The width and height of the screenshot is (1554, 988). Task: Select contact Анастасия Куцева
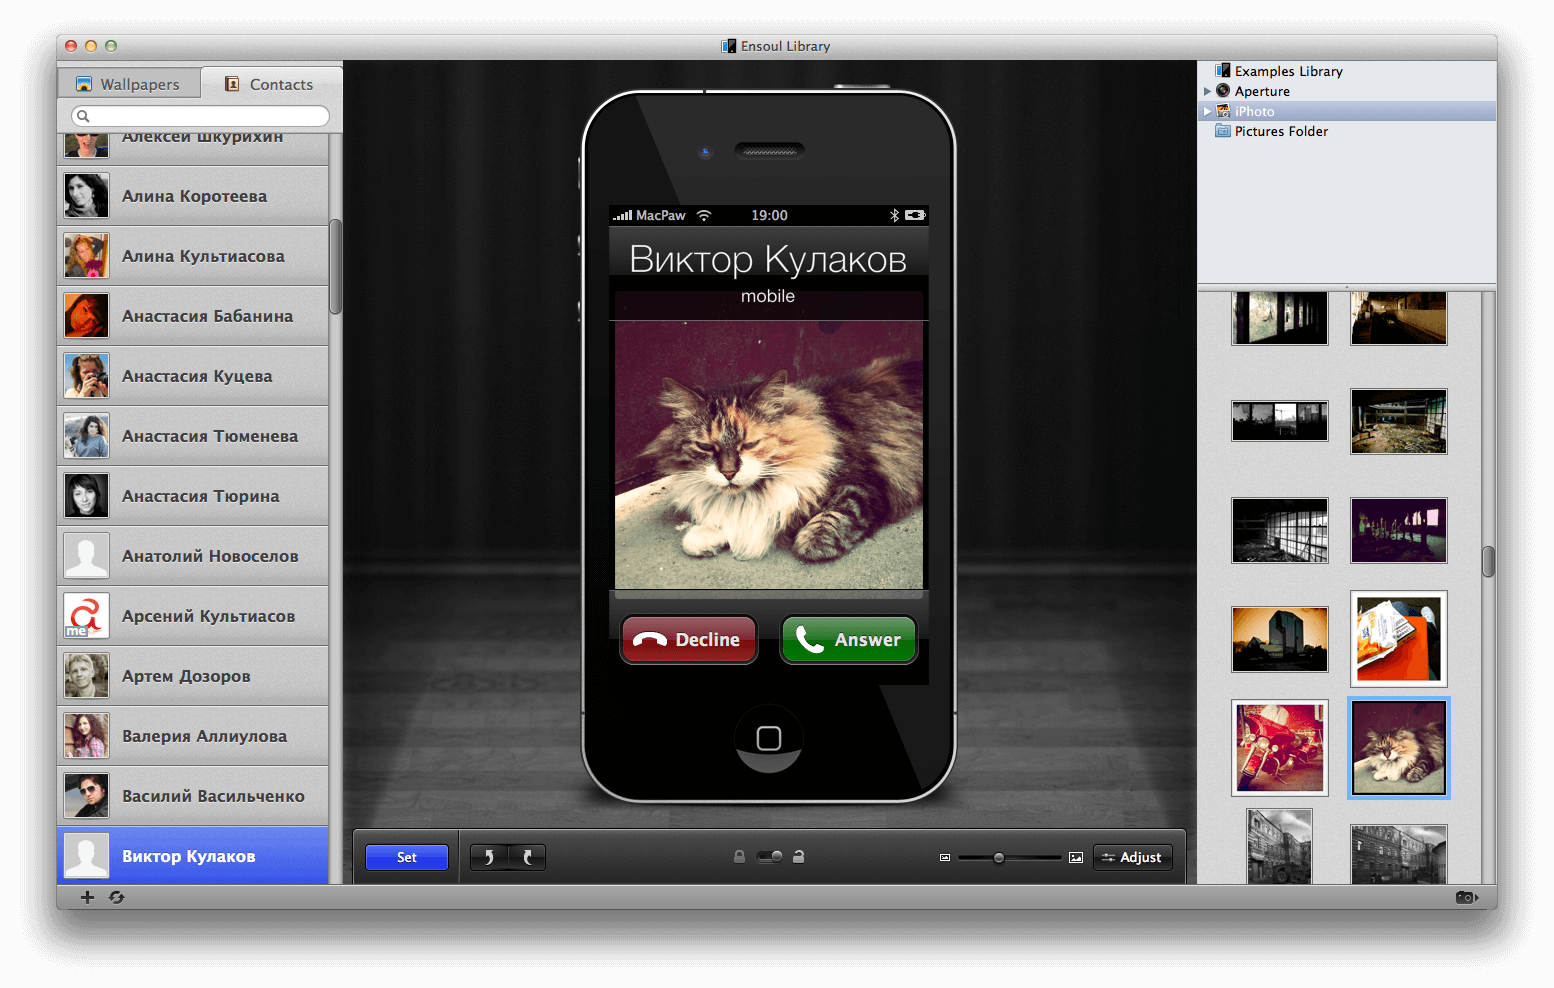pyautogui.click(x=193, y=376)
